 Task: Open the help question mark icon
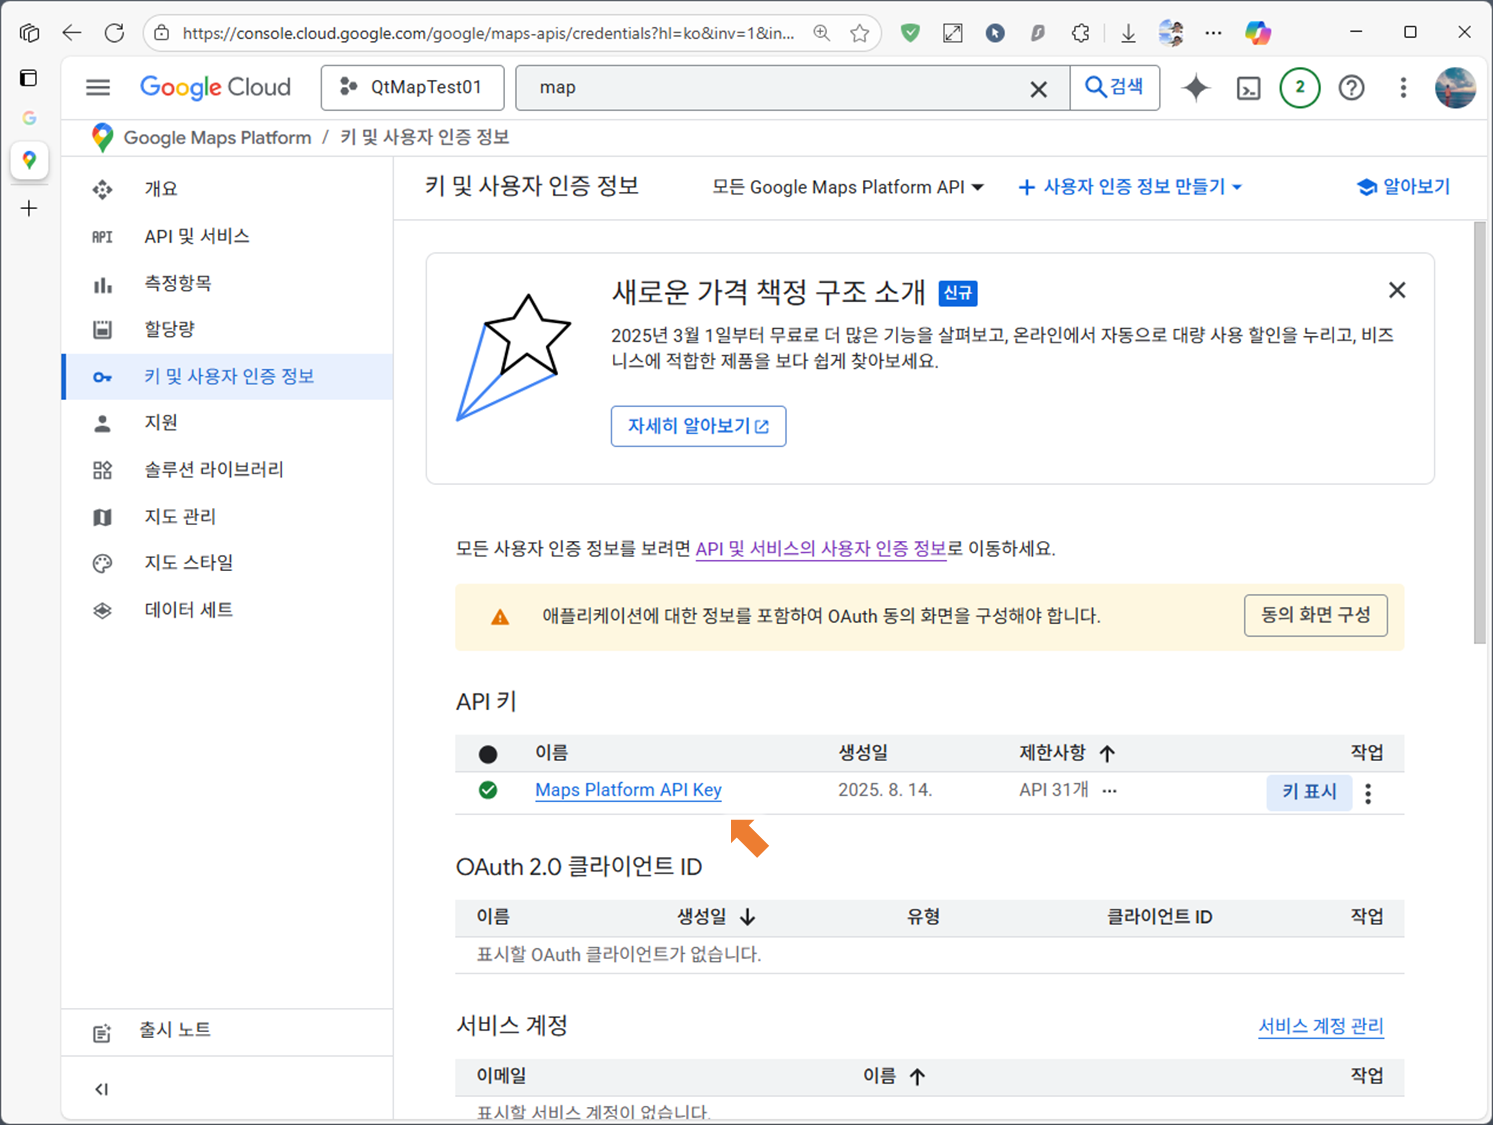(1352, 88)
